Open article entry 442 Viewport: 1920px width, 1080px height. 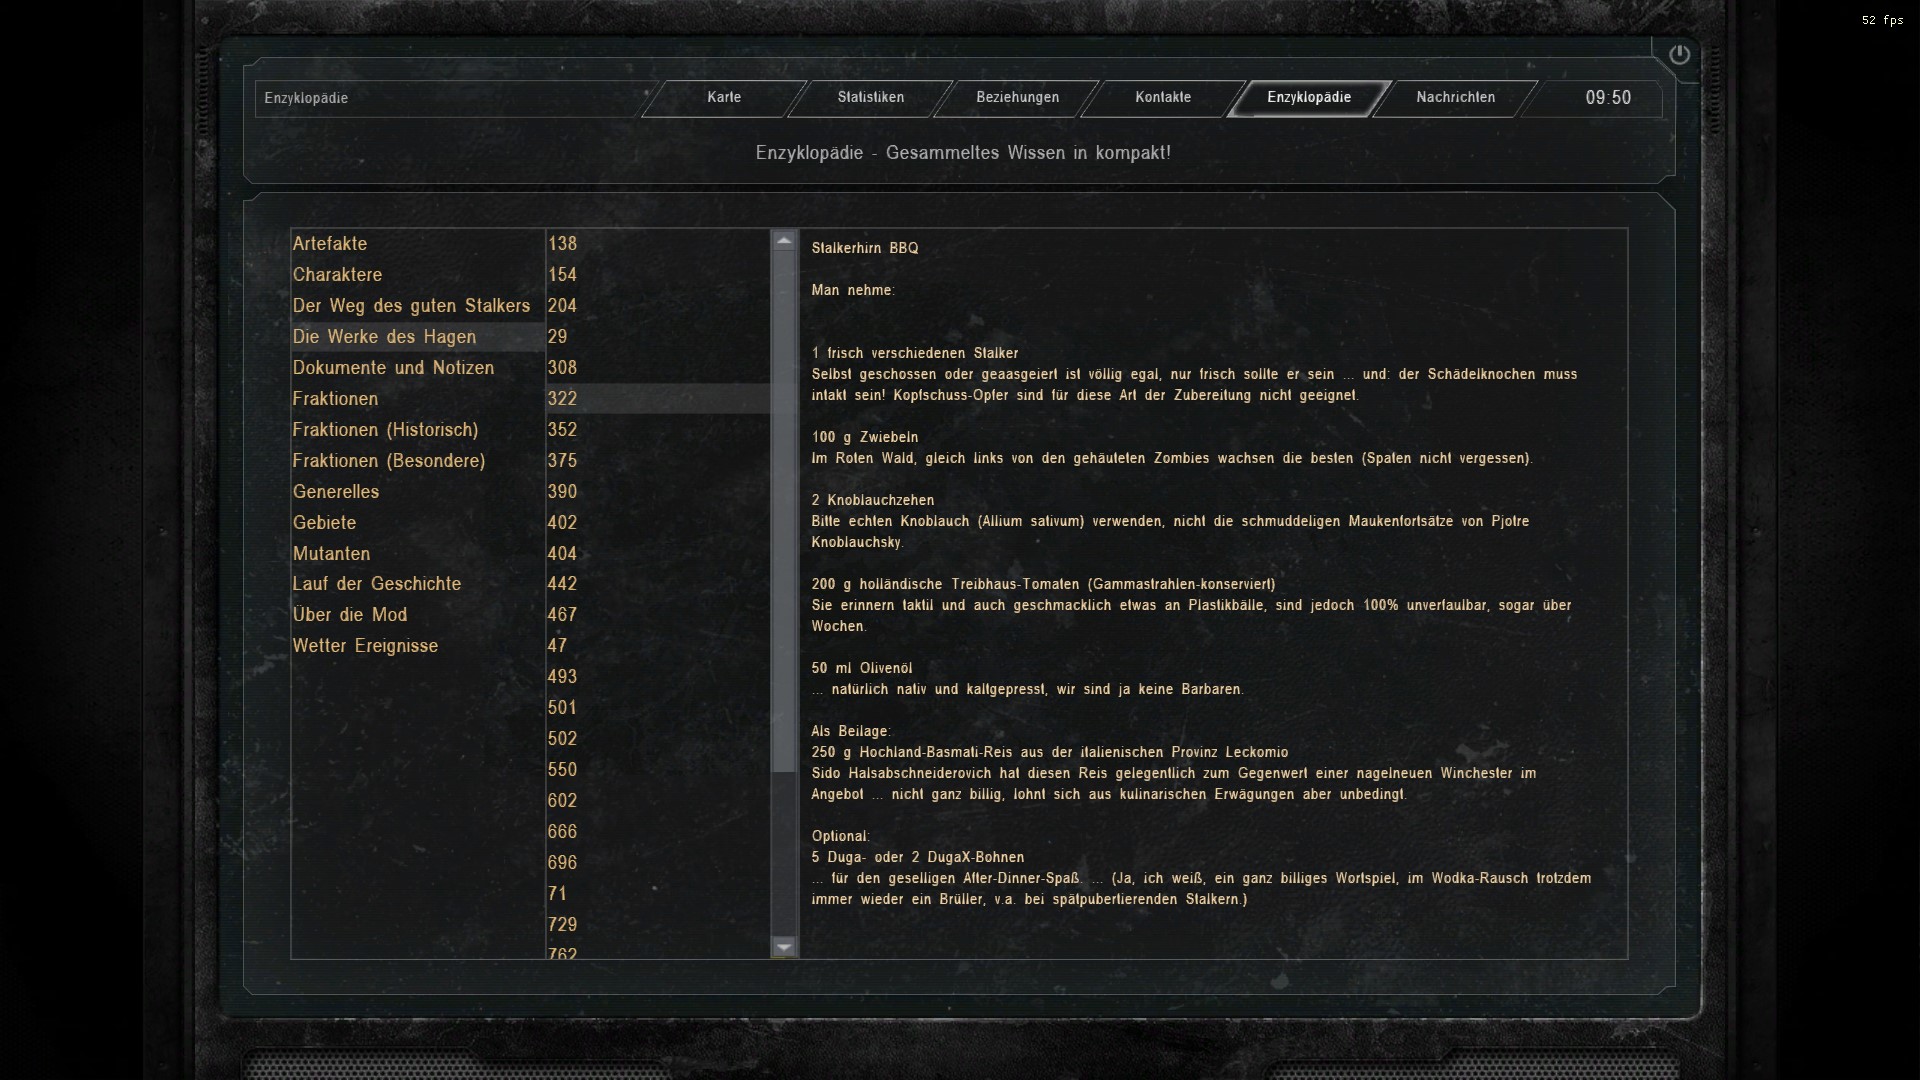562,584
